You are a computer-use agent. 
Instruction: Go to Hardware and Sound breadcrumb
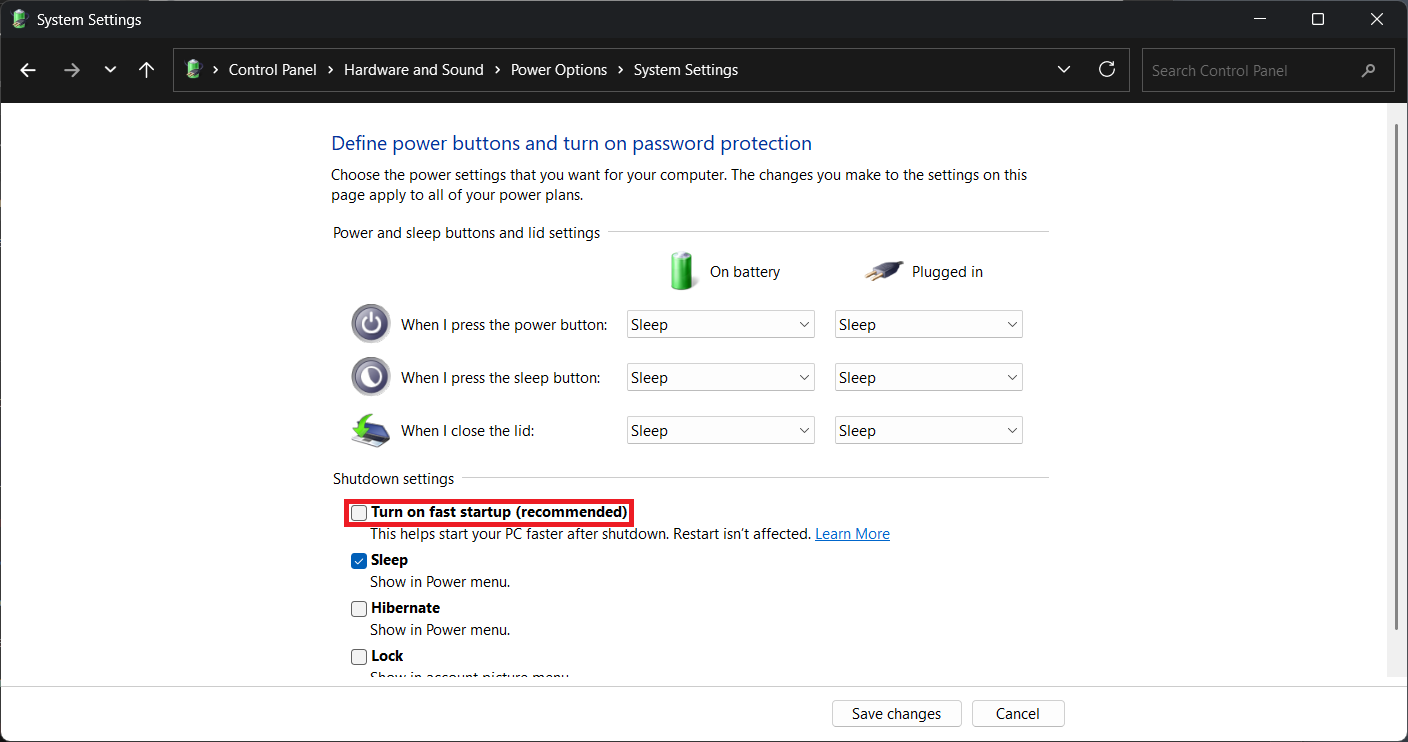point(413,70)
